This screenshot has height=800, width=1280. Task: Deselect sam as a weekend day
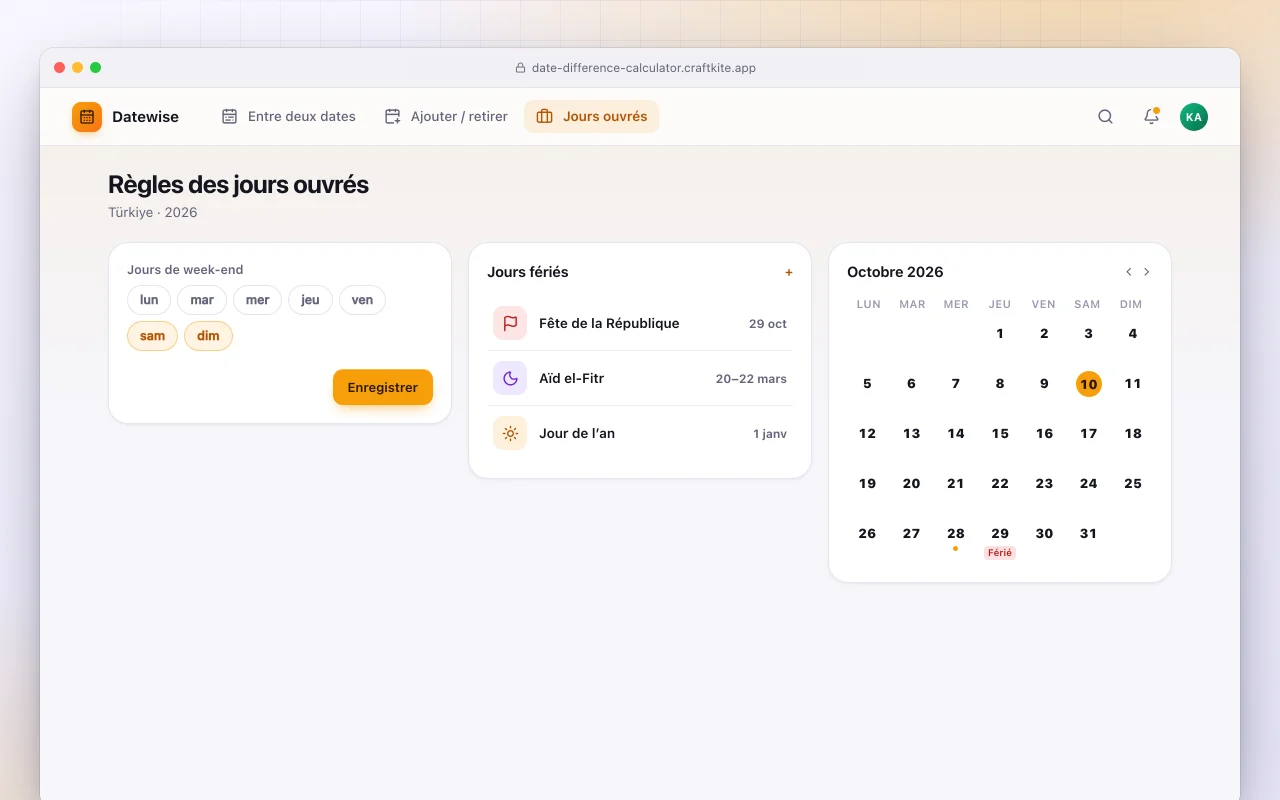[152, 336]
